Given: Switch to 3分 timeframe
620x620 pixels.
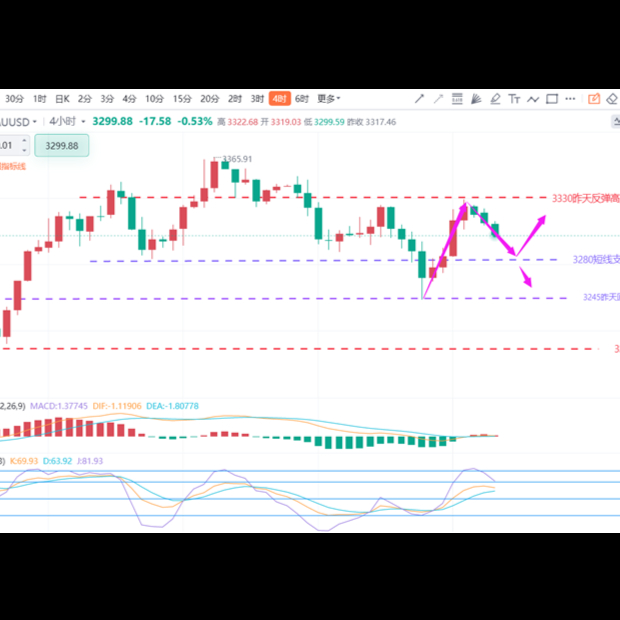Looking at the screenshot, I should point(107,99).
